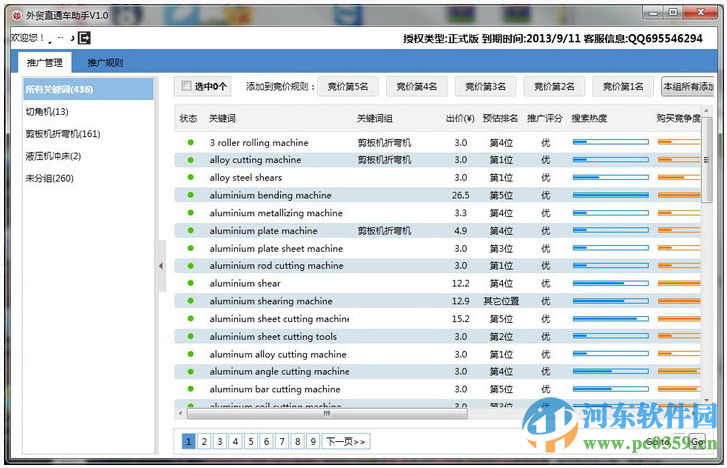Select the row 'aluminum angle cutting machine'
Image resolution: width=727 pixels, height=468 pixels.
coord(437,372)
